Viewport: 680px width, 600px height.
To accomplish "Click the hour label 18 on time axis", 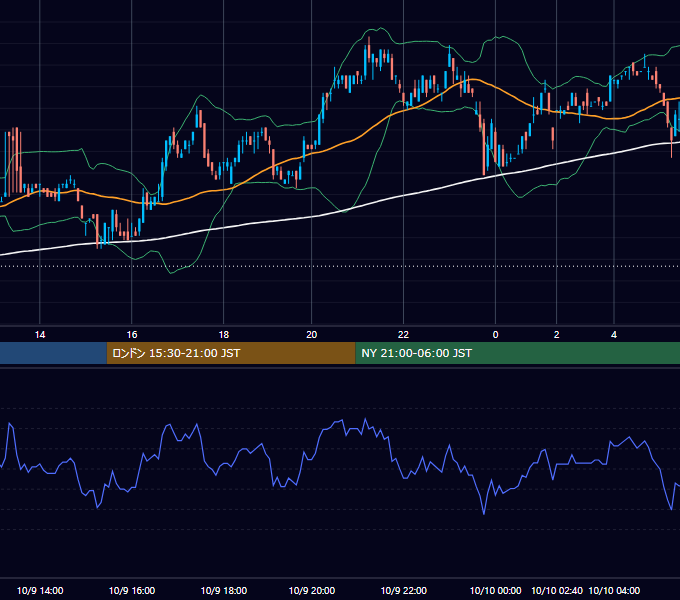I will tap(223, 335).
